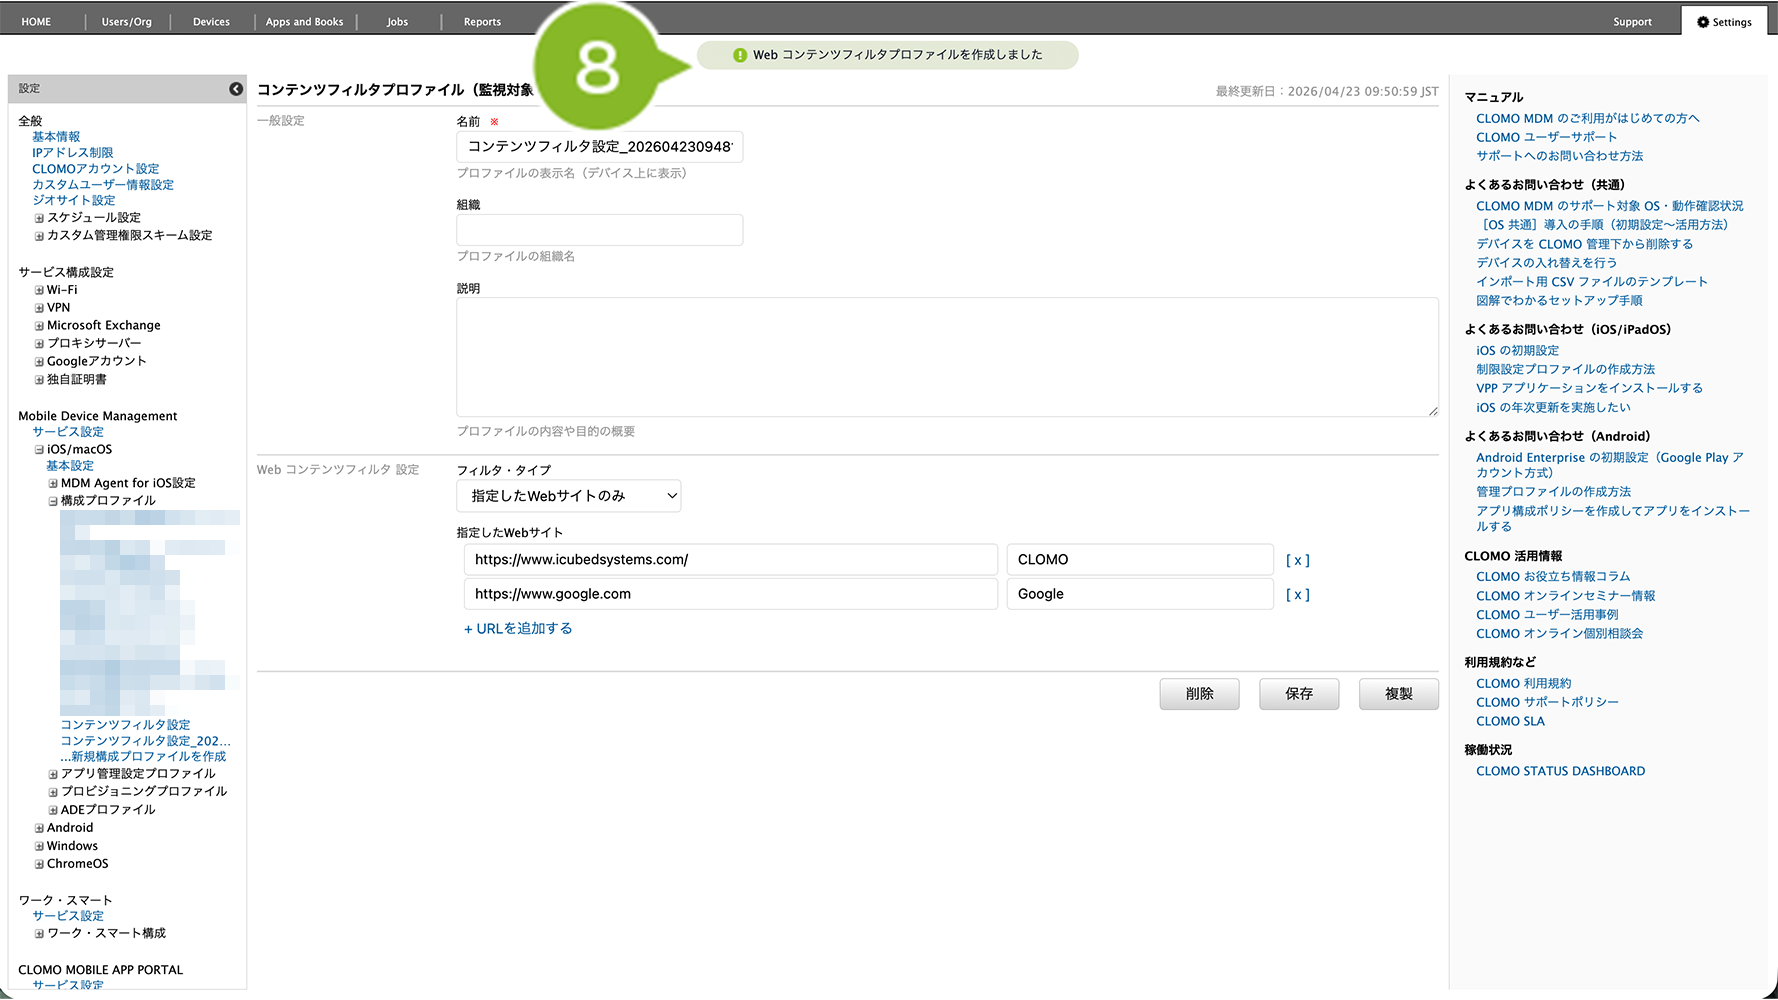Expand the Wi-Fi tree node

tap(39, 291)
